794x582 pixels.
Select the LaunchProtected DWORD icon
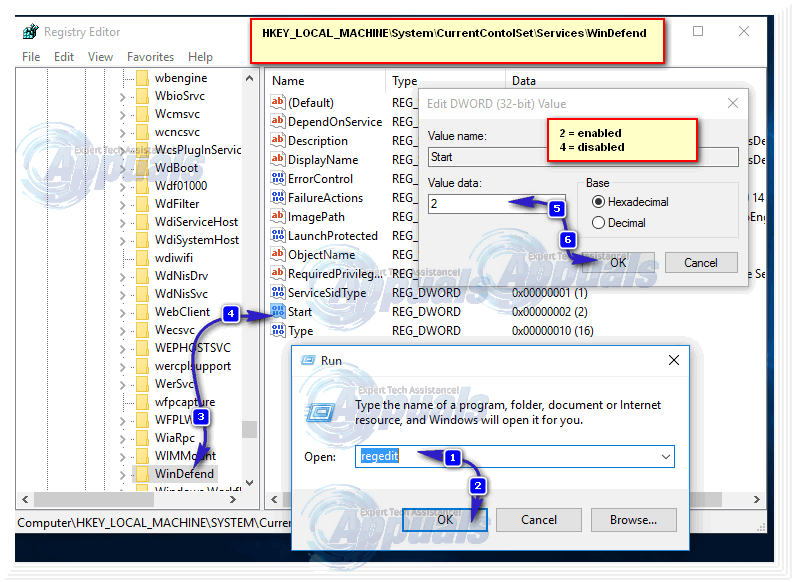(277, 235)
